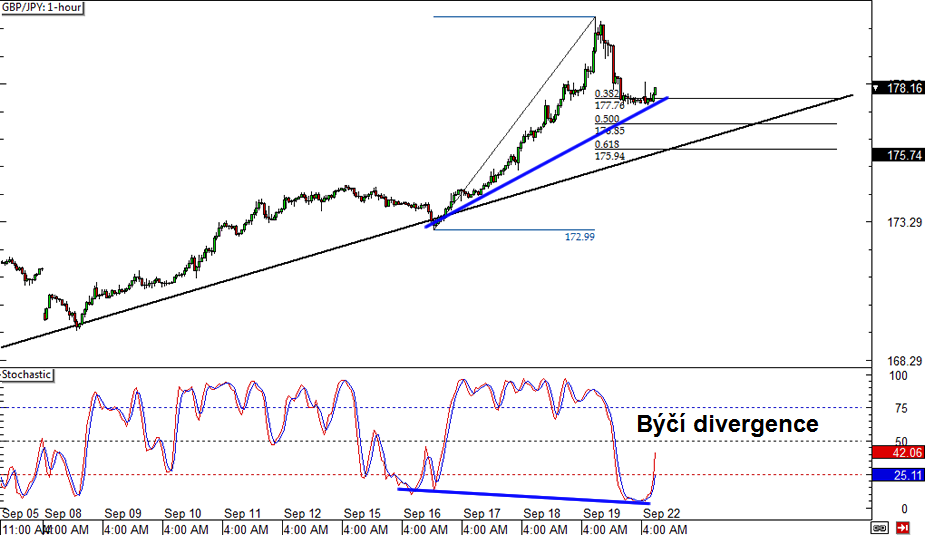Click the chain-link icon at chart corner
The width and height of the screenshot is (925, 535).
(x=879, y=527)
